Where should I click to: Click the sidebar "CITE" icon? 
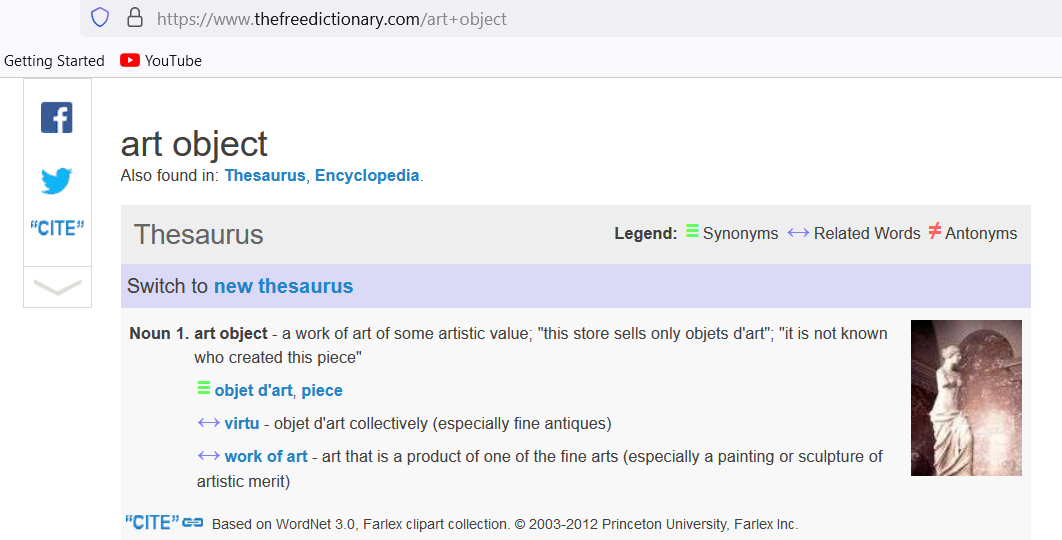pos(57,228)
